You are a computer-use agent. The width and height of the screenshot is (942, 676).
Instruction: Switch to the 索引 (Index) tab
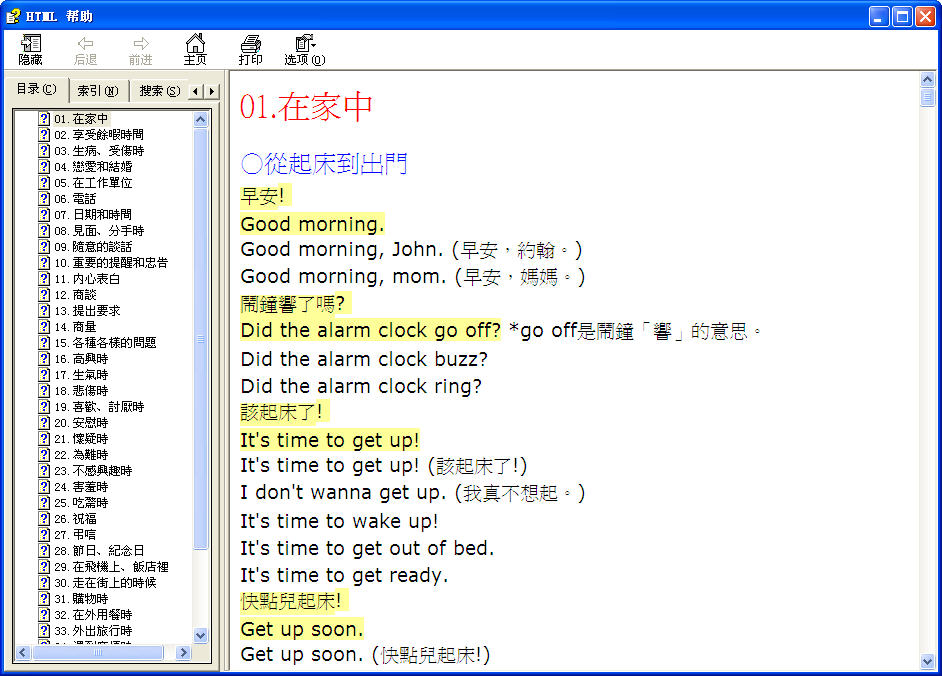(x=98, y=91)
